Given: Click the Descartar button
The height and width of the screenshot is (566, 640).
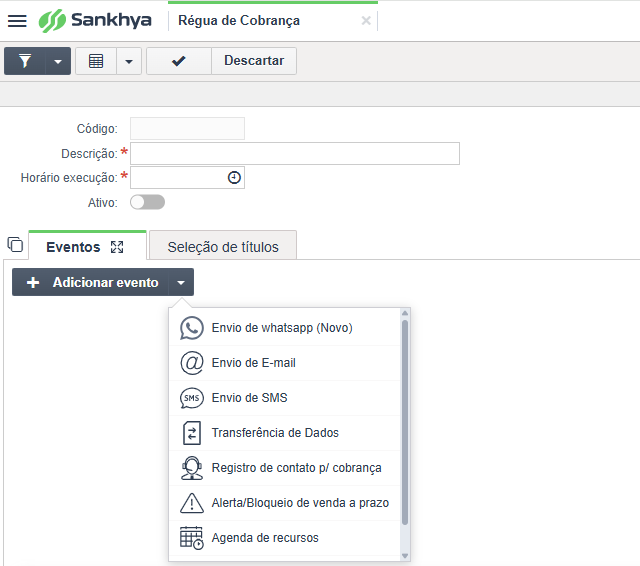Looking at the screenshot, I should point(254,61).
